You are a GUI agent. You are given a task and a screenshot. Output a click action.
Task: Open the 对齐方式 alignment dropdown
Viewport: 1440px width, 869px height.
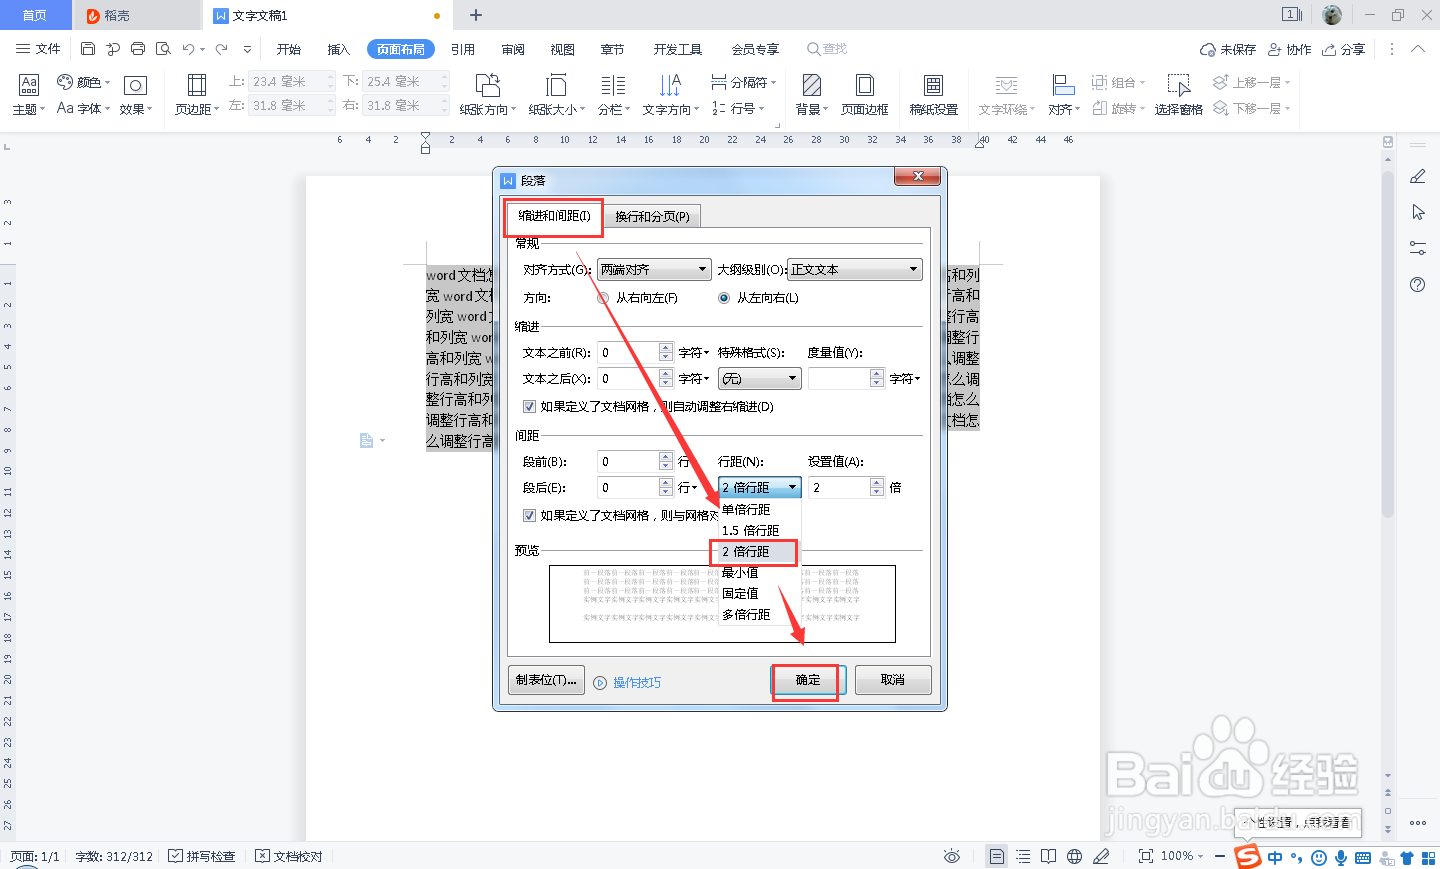pos(654,269)
